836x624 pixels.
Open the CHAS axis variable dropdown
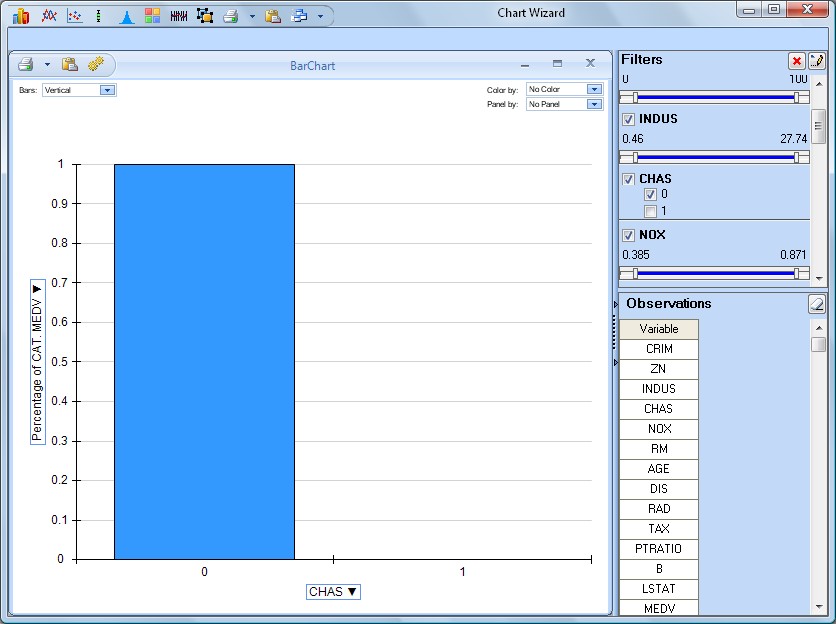(333, 591)
